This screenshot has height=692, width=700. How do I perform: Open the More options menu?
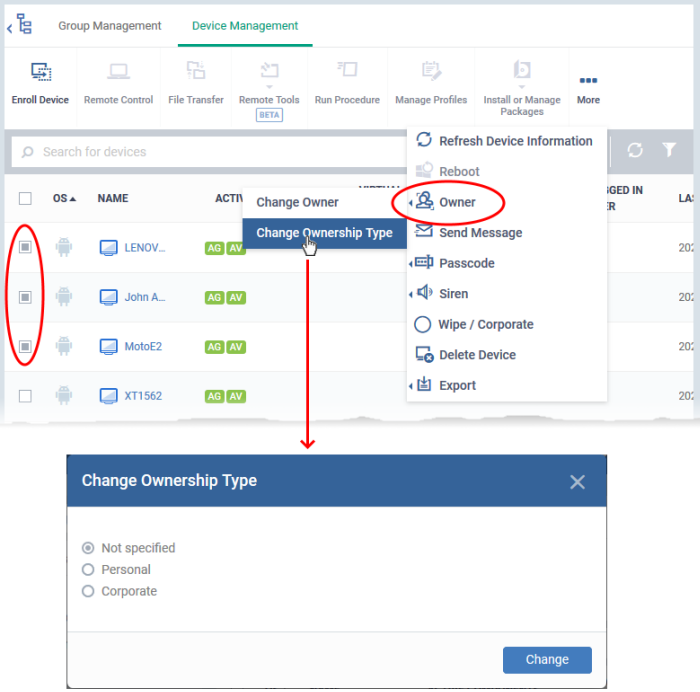click(588, 88)
